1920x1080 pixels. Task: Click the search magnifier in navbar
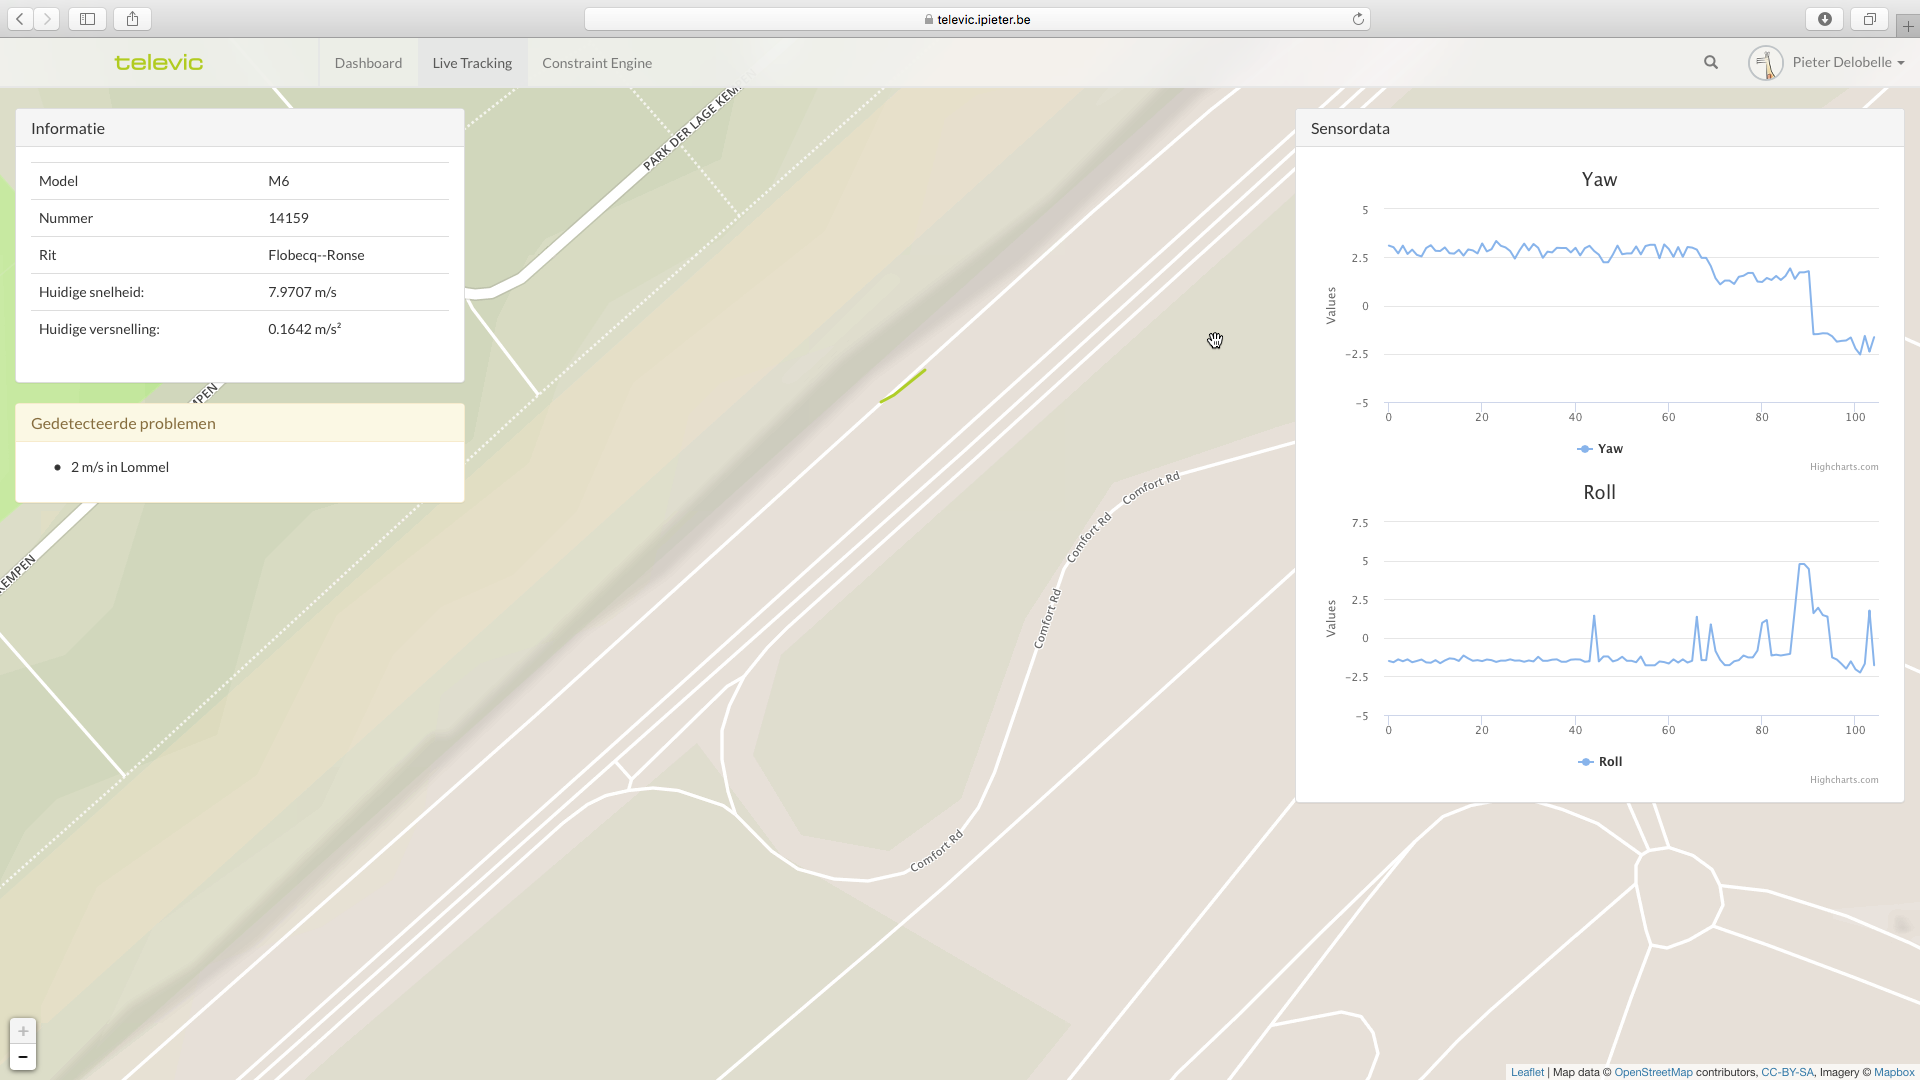[1711, 62]
